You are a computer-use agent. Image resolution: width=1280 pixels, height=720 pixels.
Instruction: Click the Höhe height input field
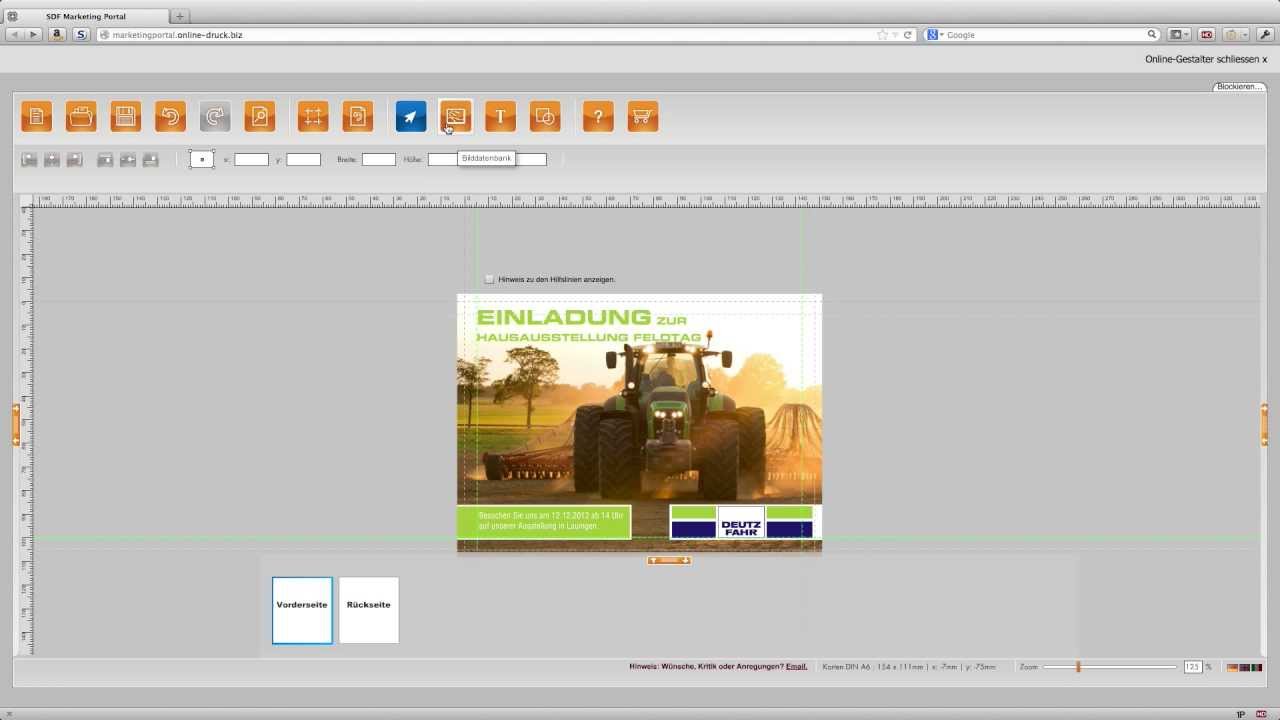tap(443, 159)
